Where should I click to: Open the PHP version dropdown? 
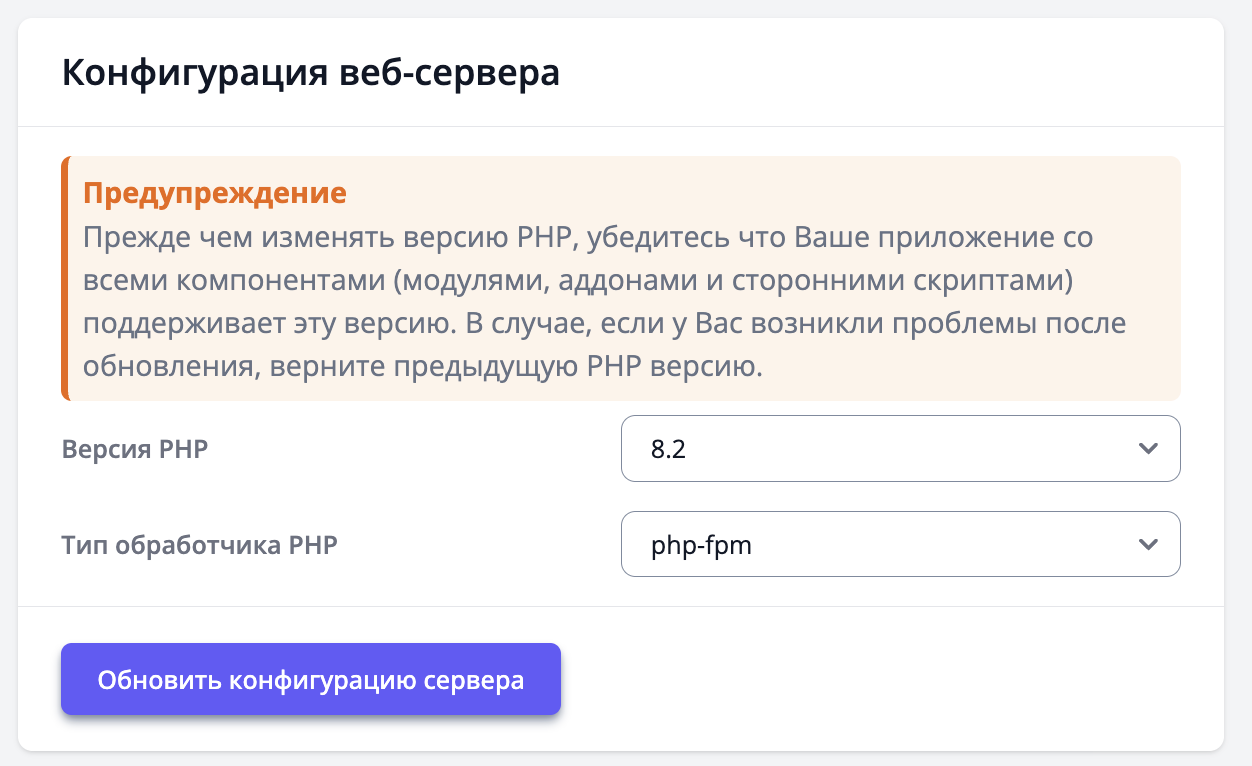pos(900,449)
